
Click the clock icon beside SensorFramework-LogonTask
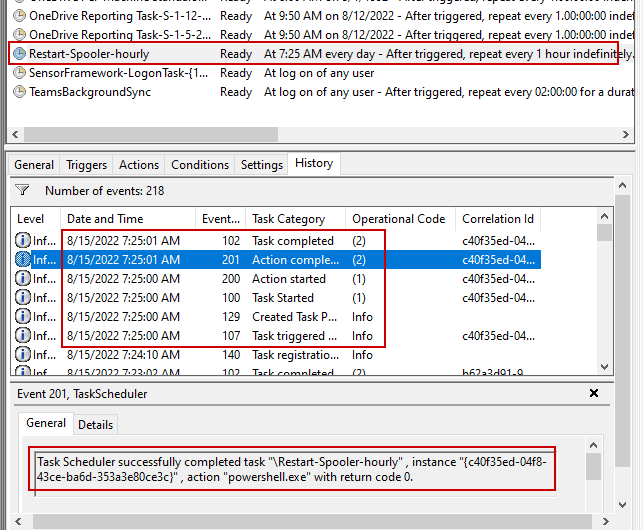pyautogui.click(x=19, y=73)
